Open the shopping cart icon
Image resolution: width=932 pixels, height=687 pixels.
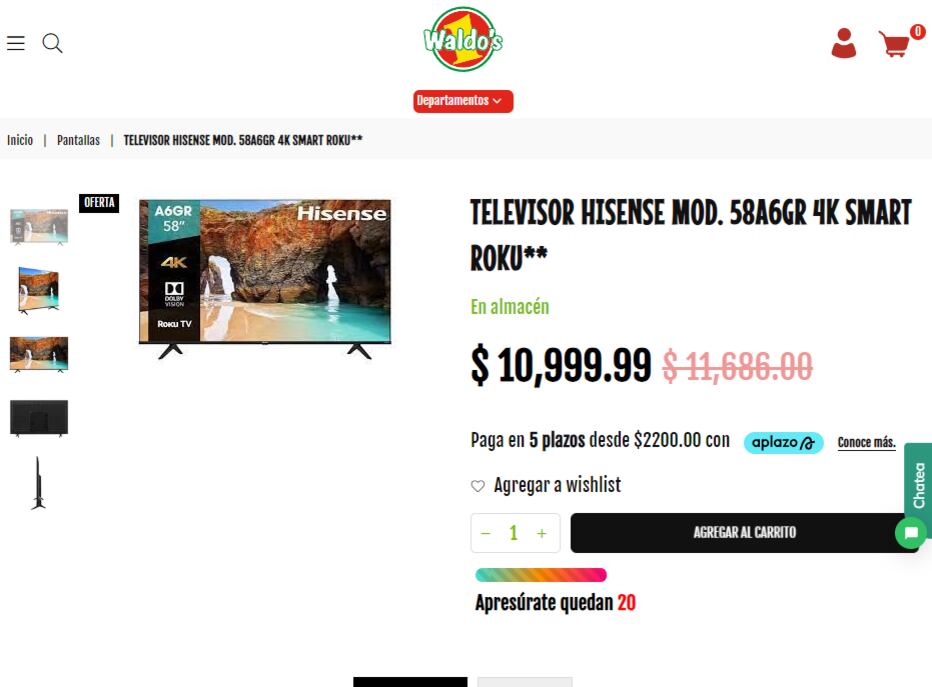895,44
